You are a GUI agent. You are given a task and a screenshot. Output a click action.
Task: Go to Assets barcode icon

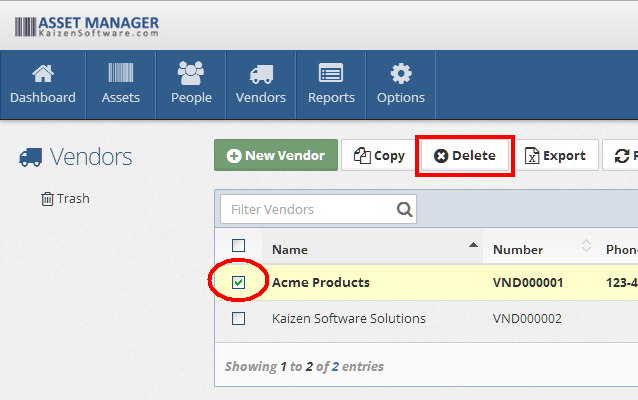click(121, 74)
